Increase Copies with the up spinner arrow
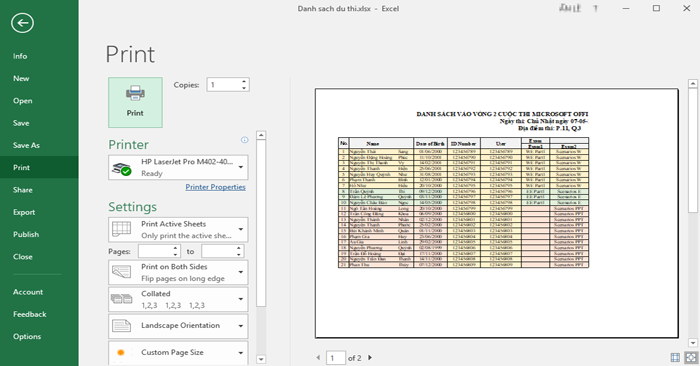700x366 pixels. click(244, 82)
